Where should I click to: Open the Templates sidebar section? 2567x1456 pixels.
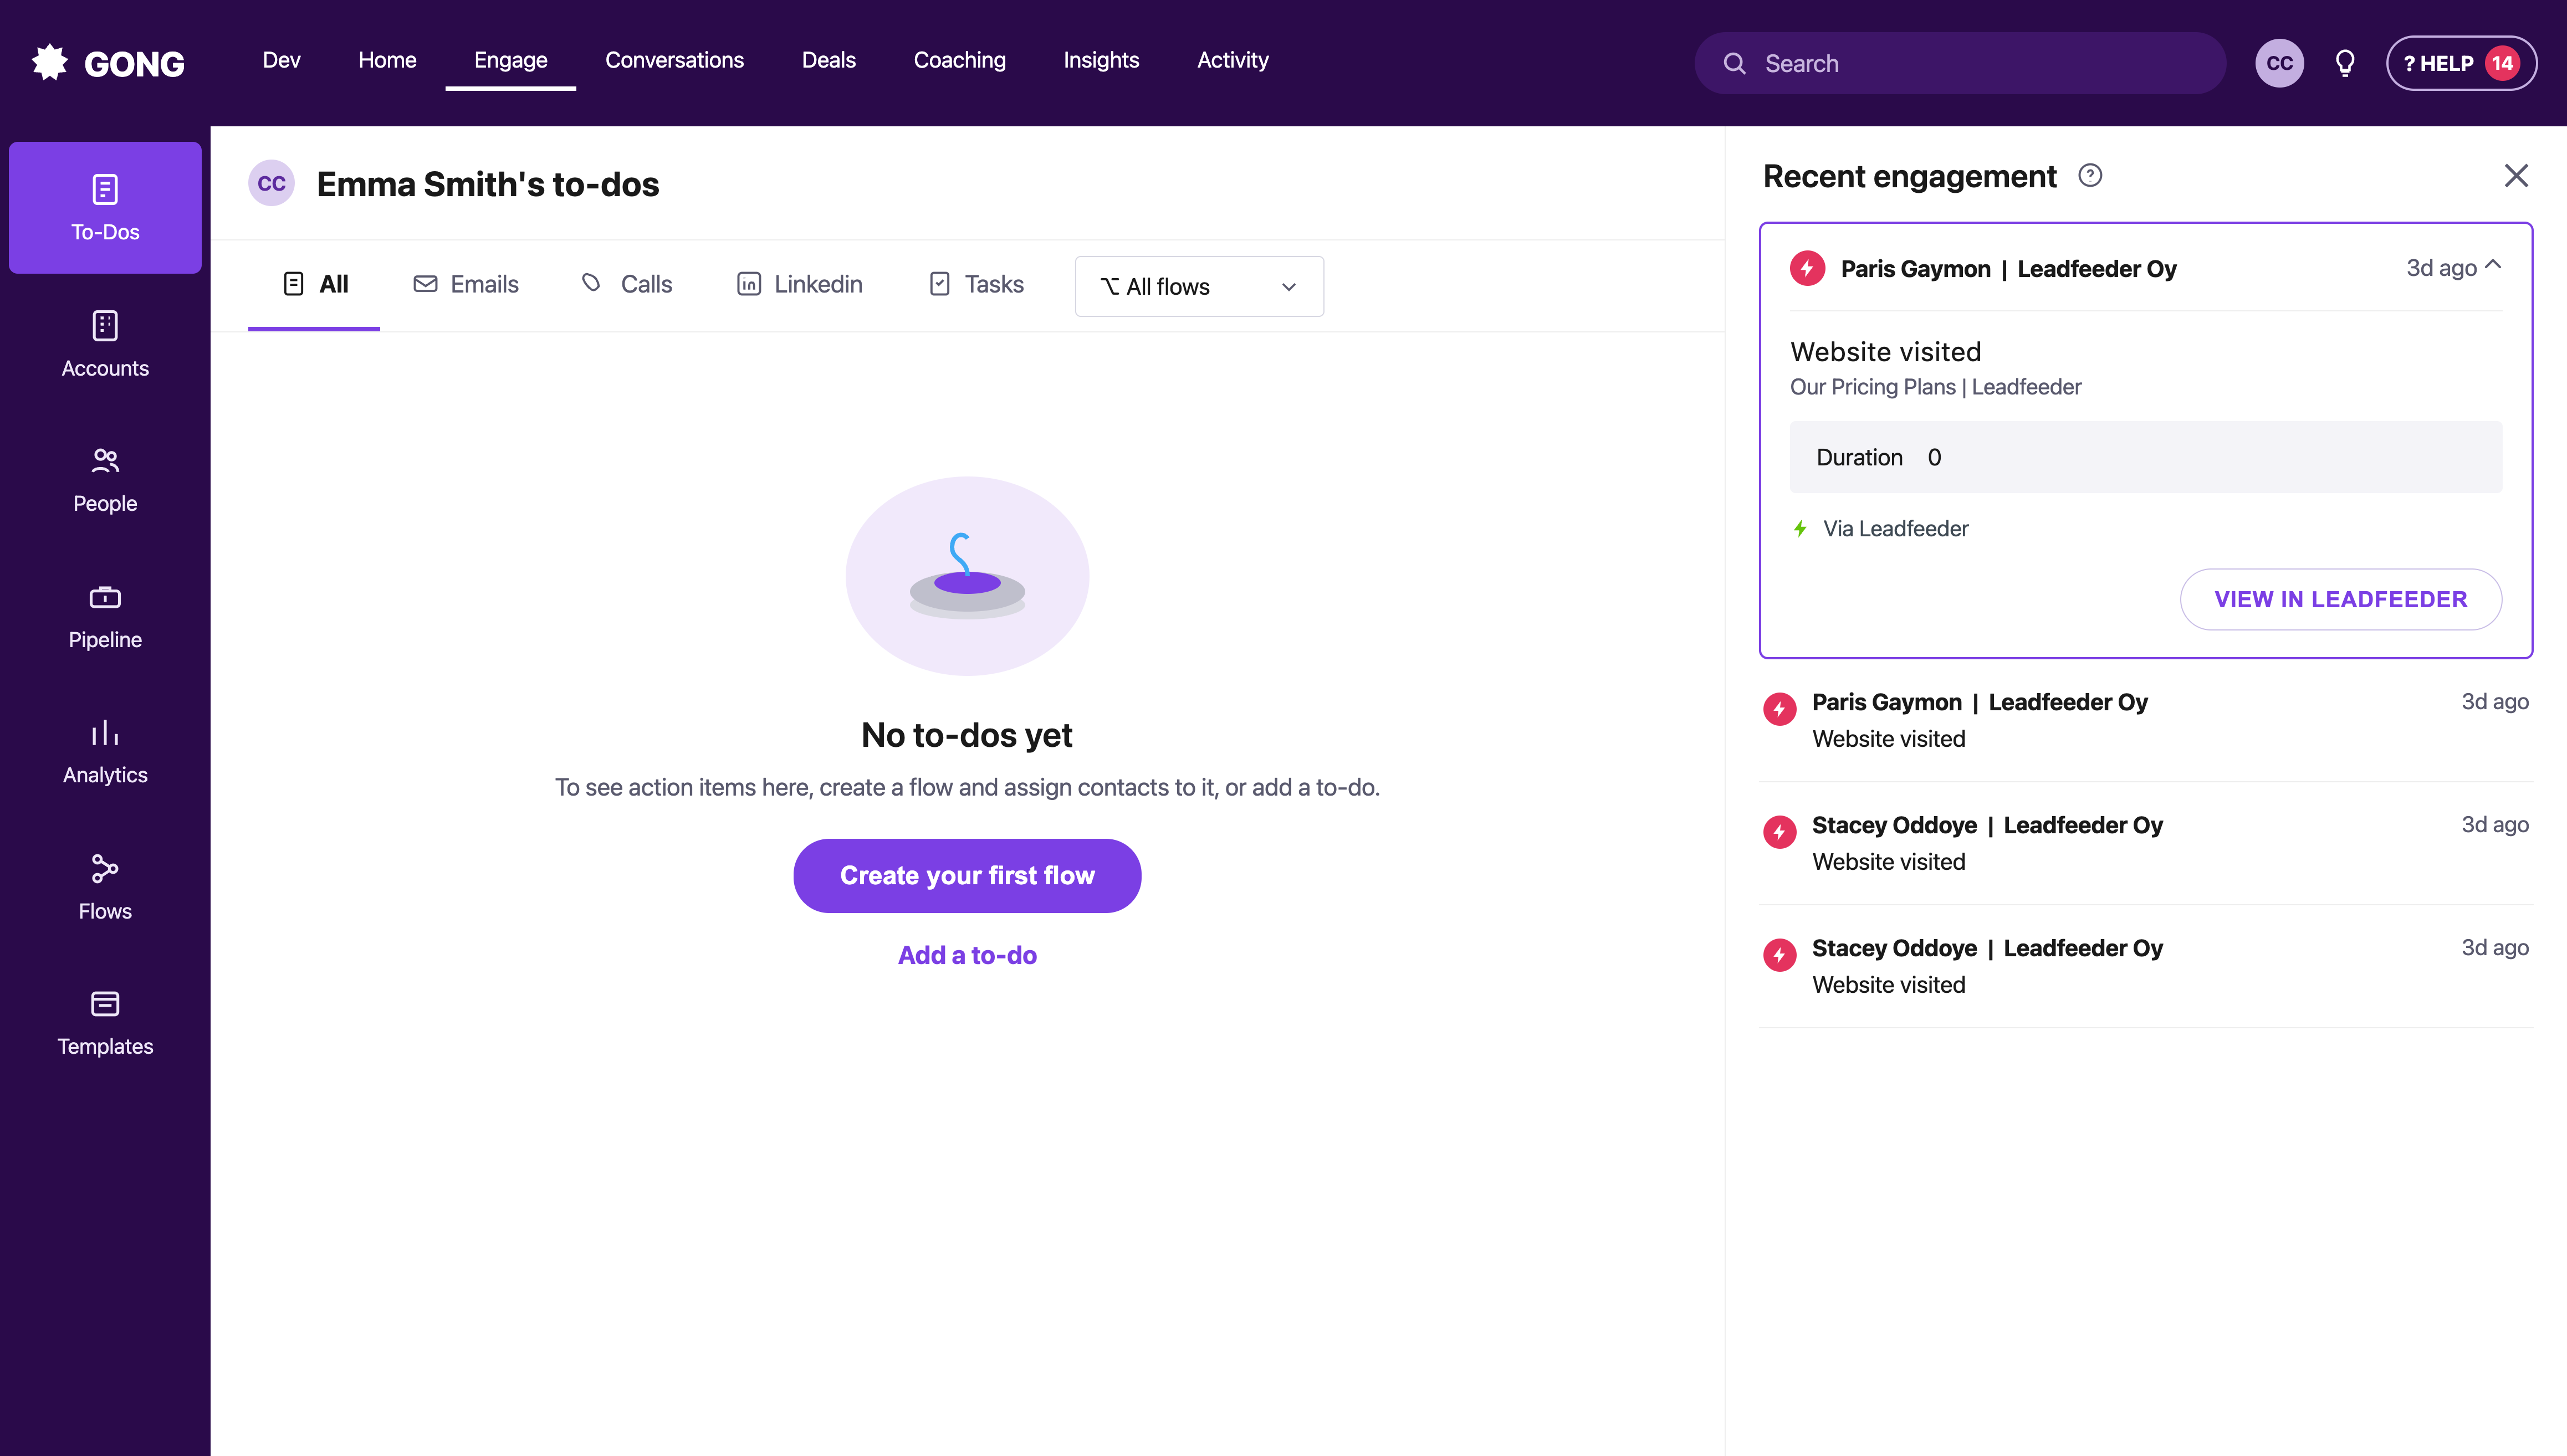[105, 1023]
